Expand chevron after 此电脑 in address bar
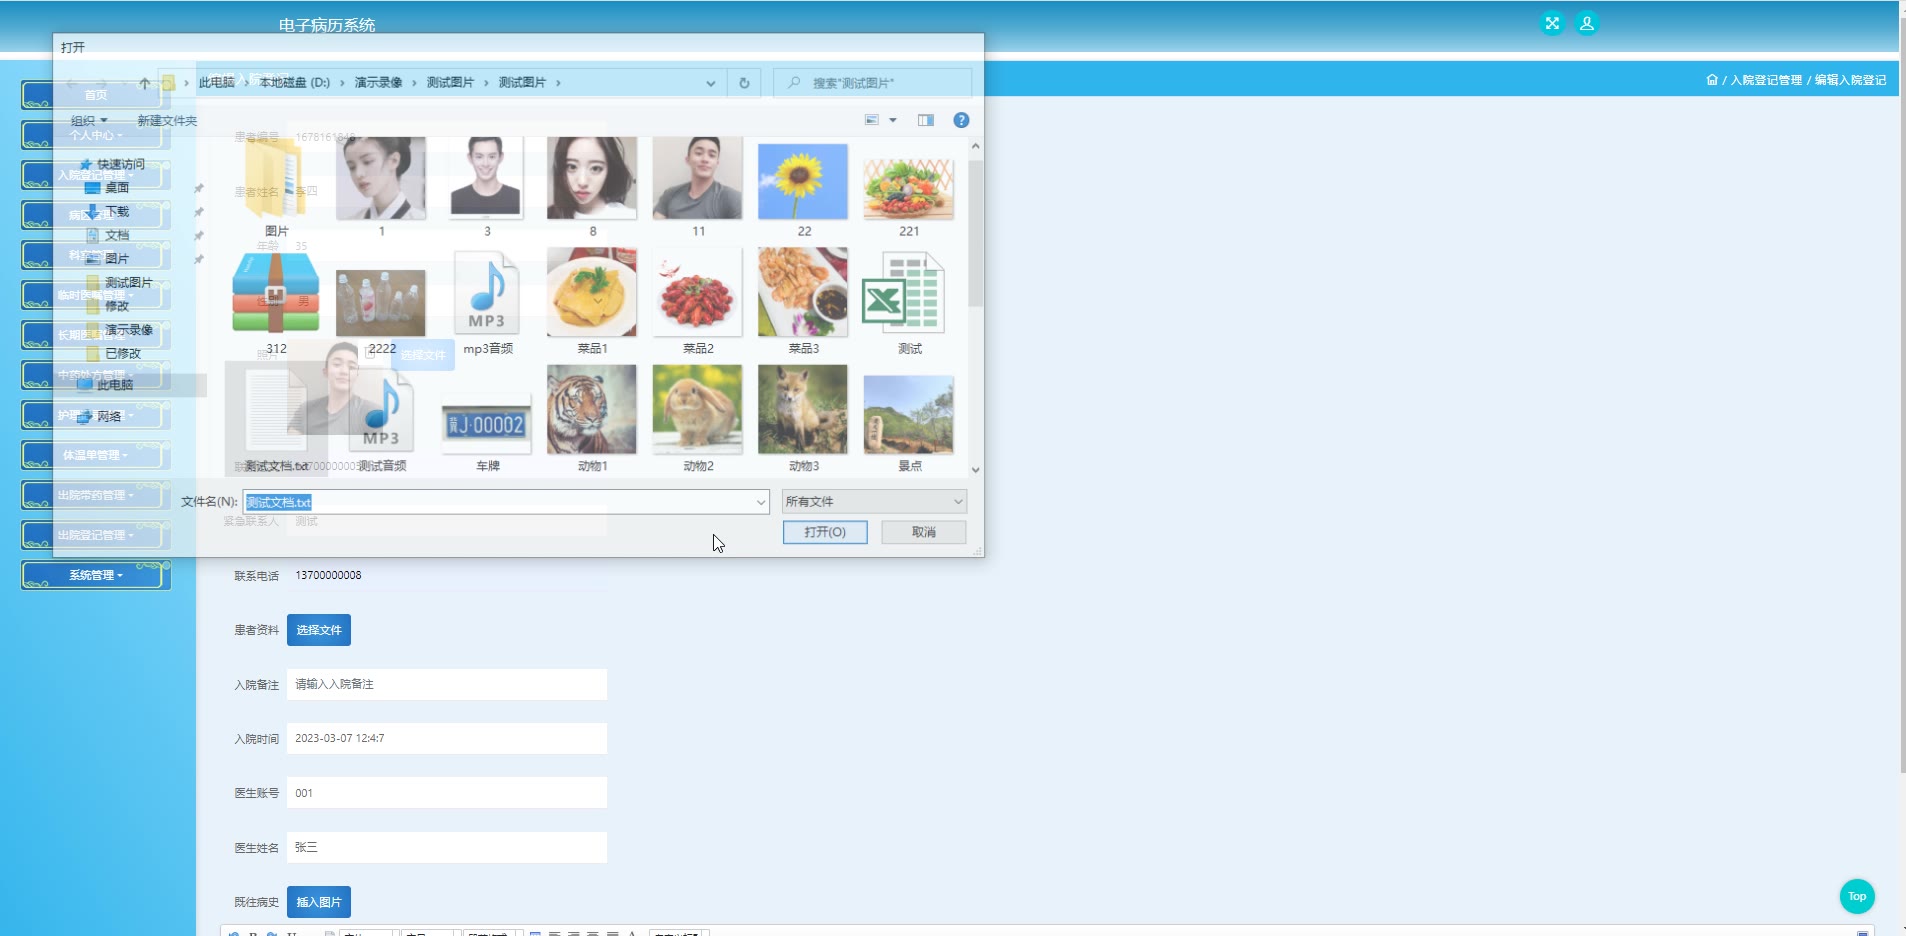This screenshot has width=1906, height=936. [x=245, y=83]
